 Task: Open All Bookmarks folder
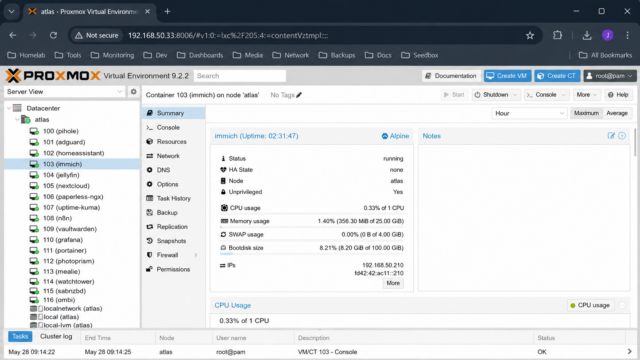(606, 55)
